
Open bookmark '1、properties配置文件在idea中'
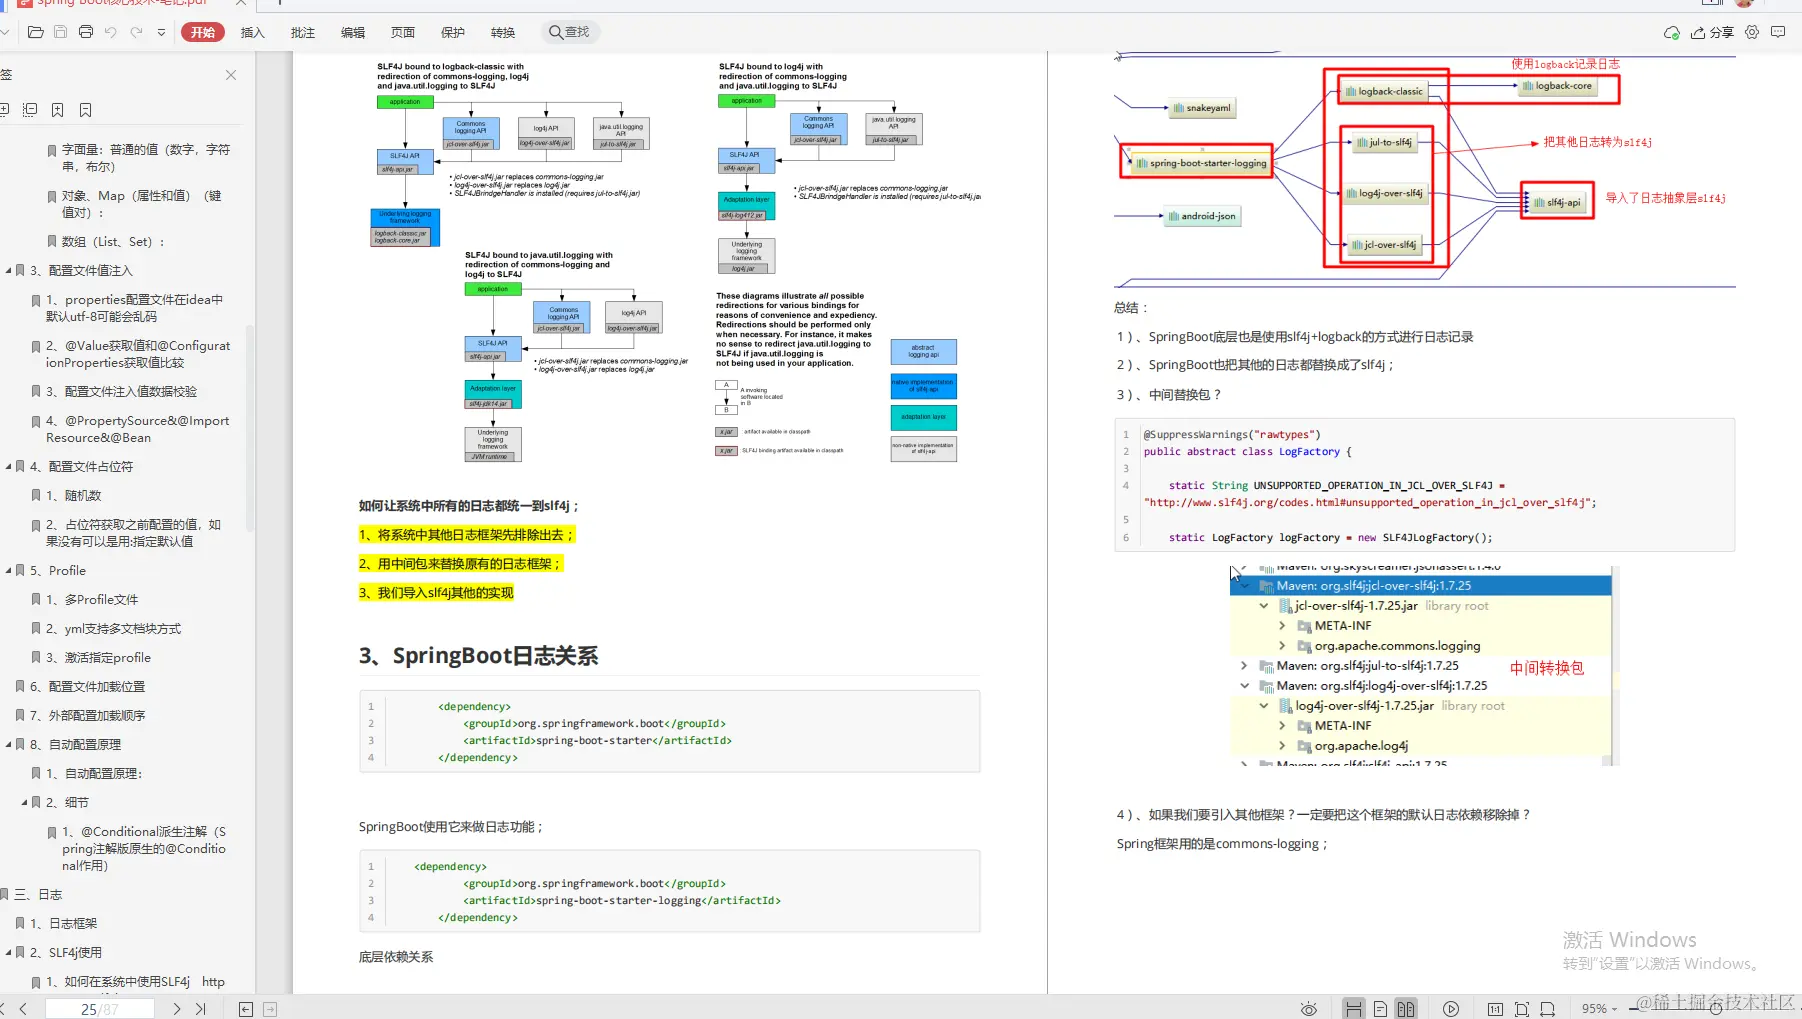pos(134,308)
